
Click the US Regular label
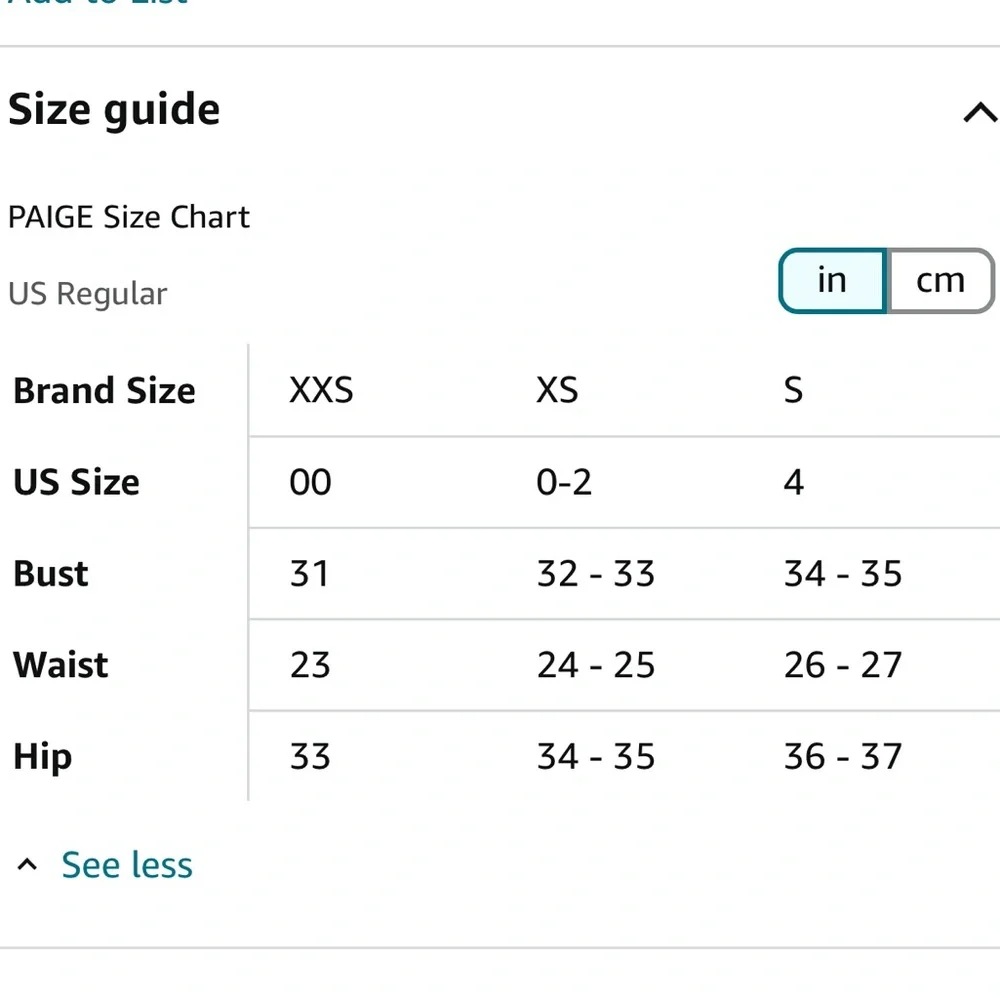[88, 294]
